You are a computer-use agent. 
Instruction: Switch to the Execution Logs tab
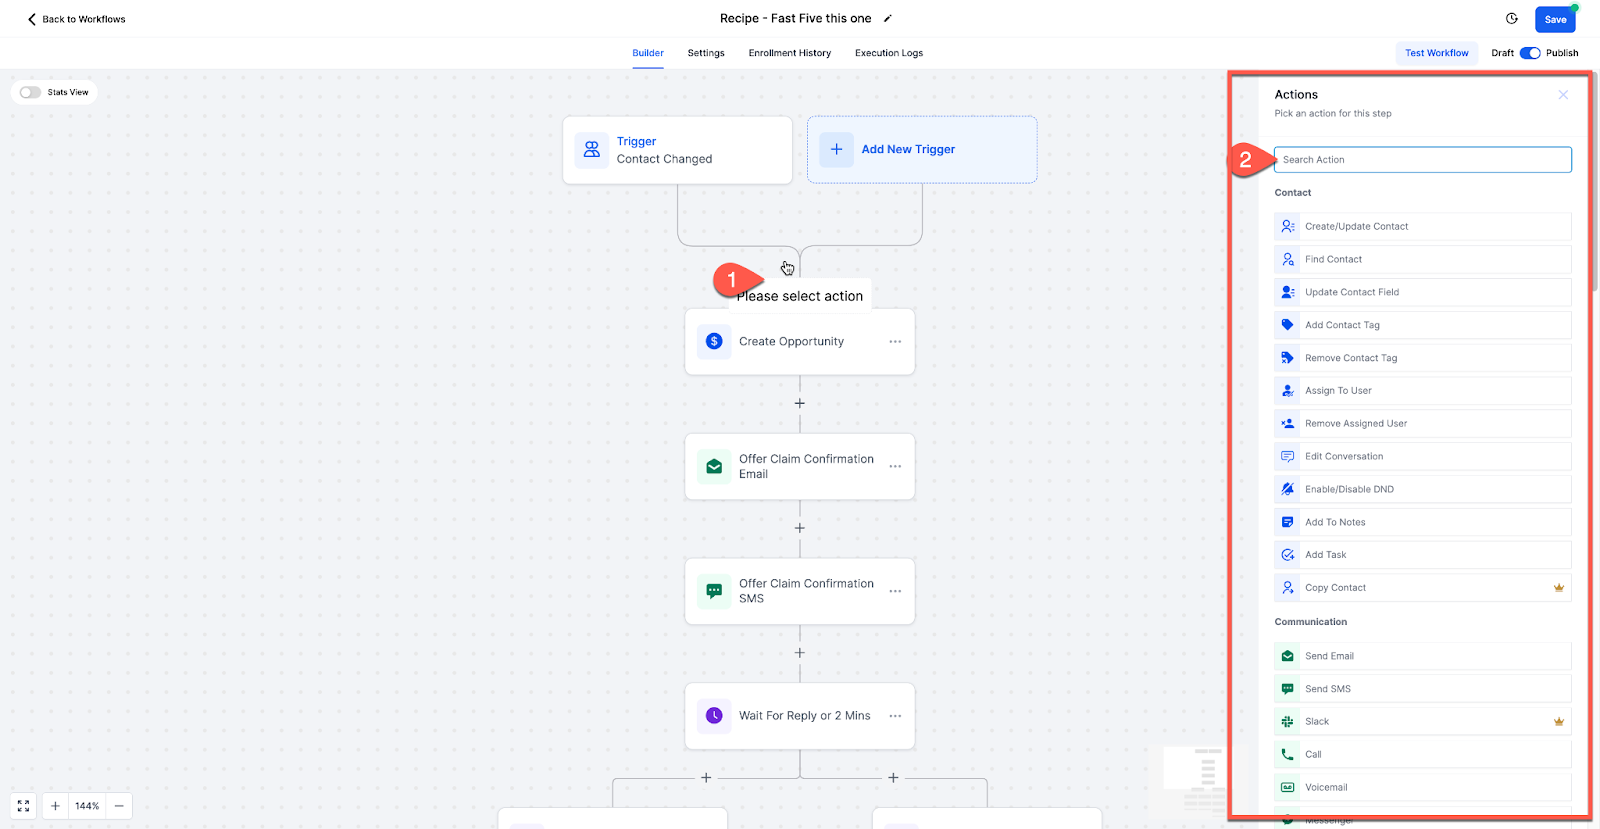(x=888, y=53)
